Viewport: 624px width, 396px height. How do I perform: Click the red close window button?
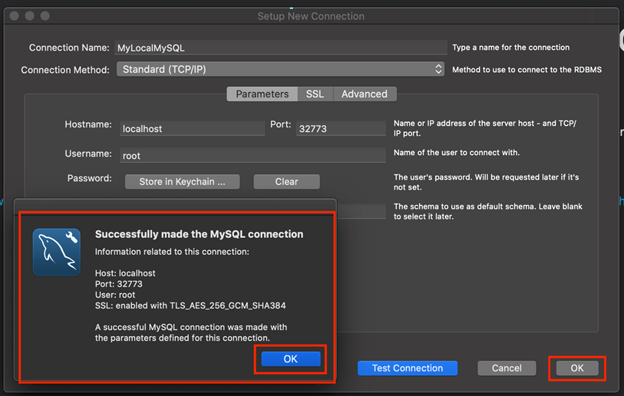point(14,16)
